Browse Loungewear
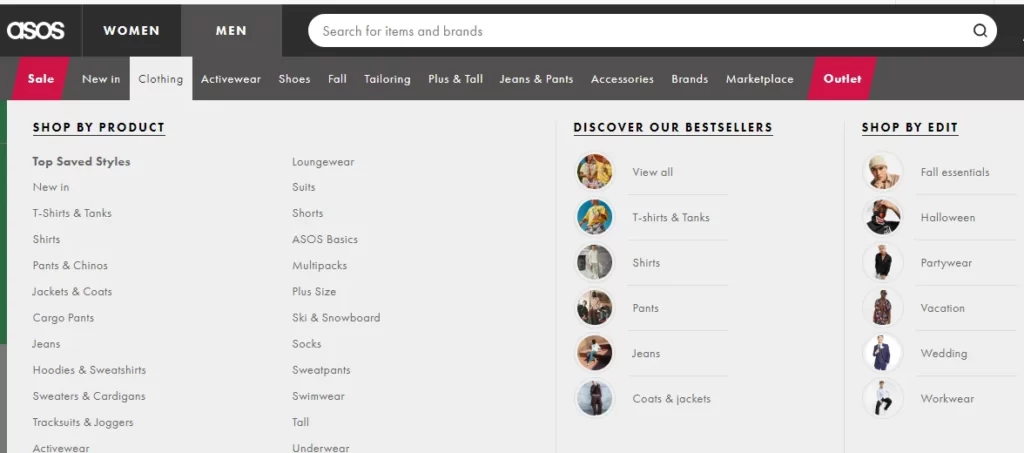The image size is (1024, 453). point(323,162)
